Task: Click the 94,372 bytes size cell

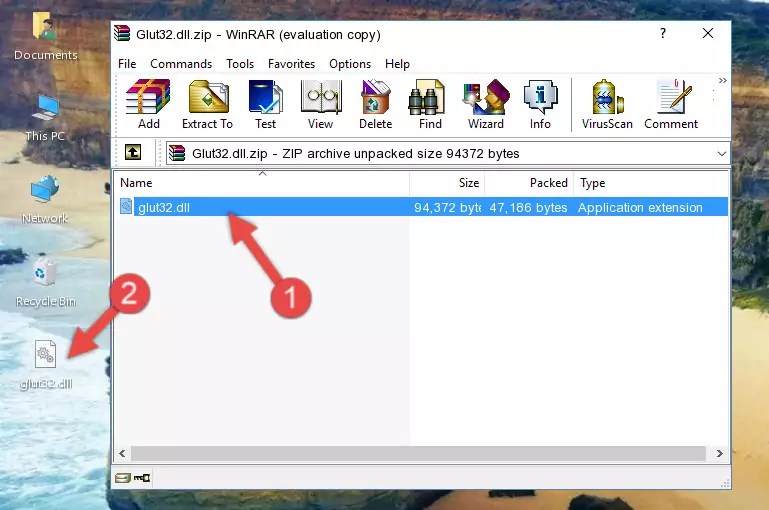Action: [x=447, y=207]
